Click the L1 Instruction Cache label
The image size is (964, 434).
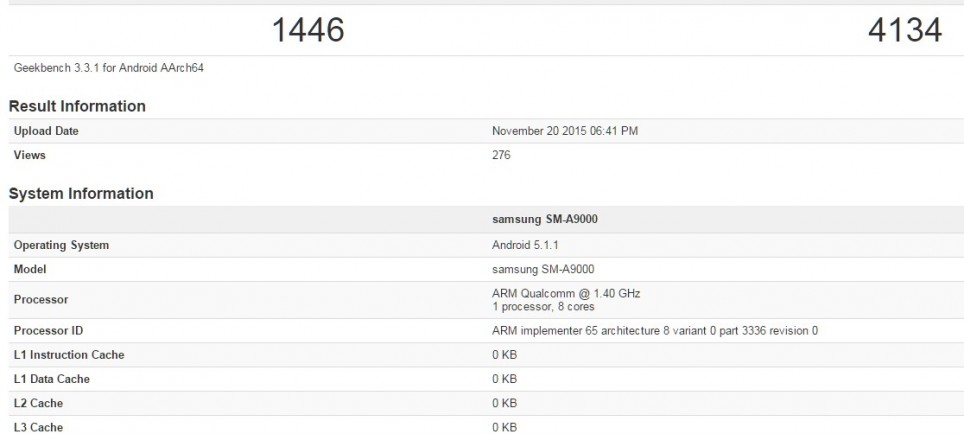click(69, 355)
